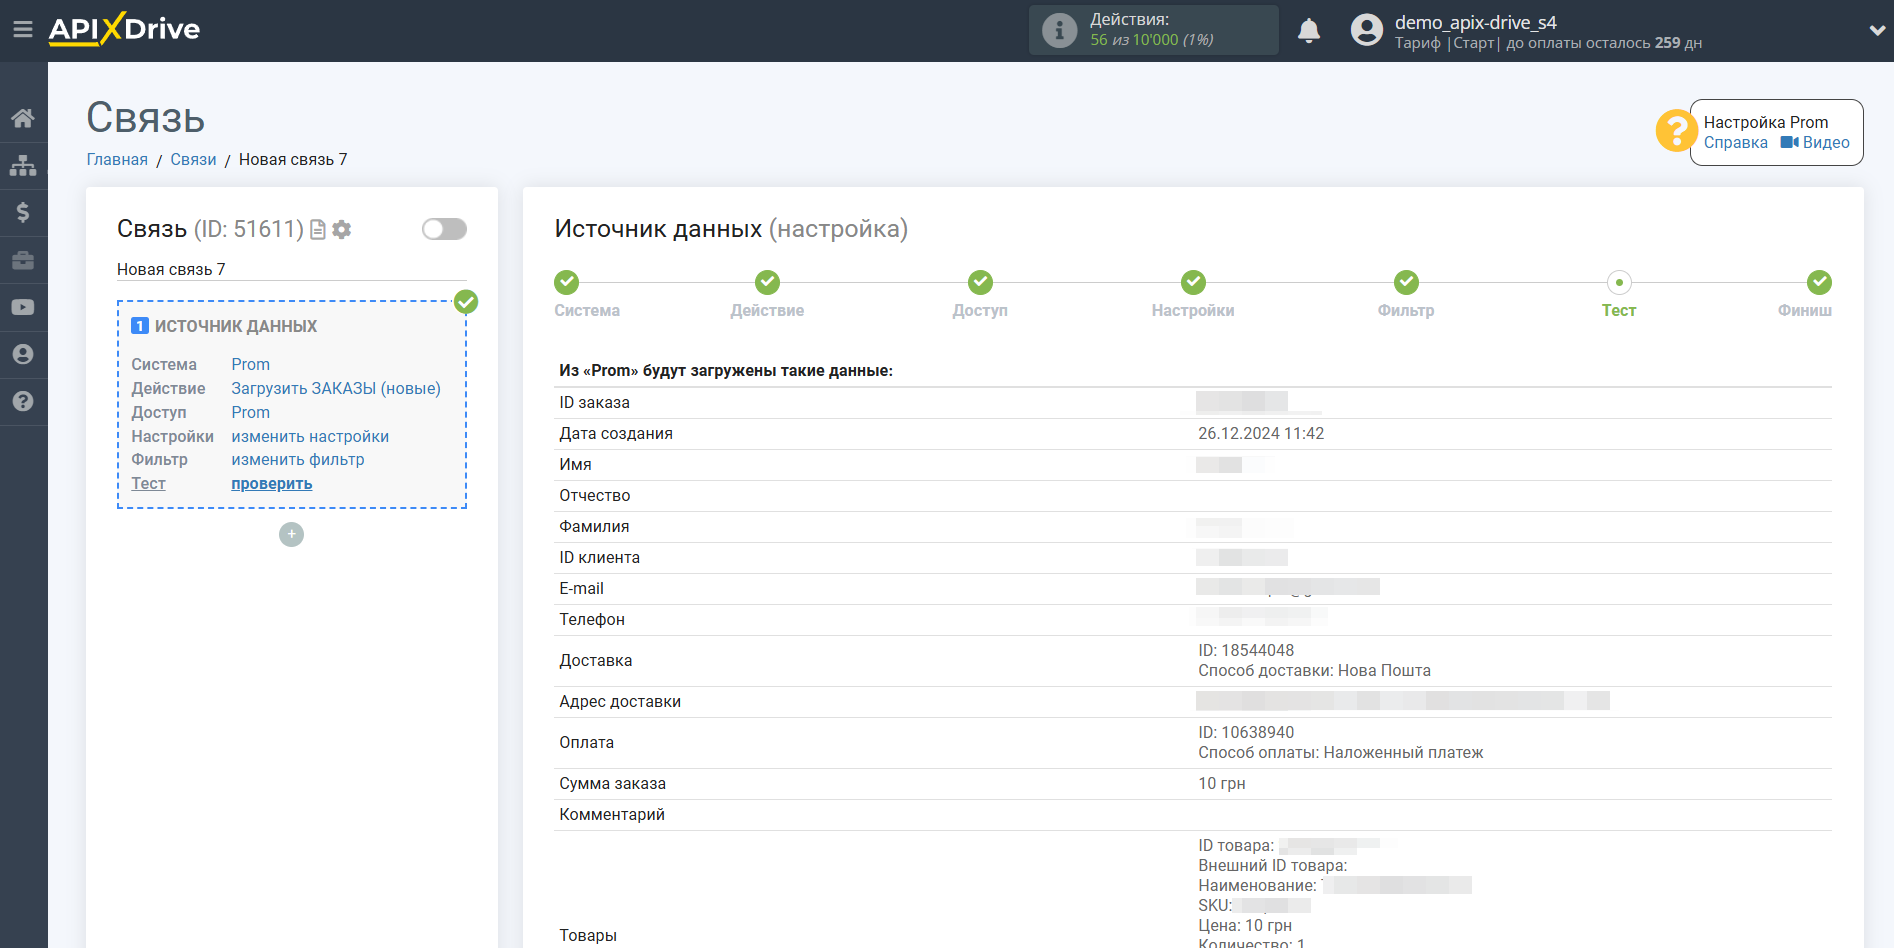Select the E-mail row label
The image size is (1894, 948).
click(x=581, y=589)
